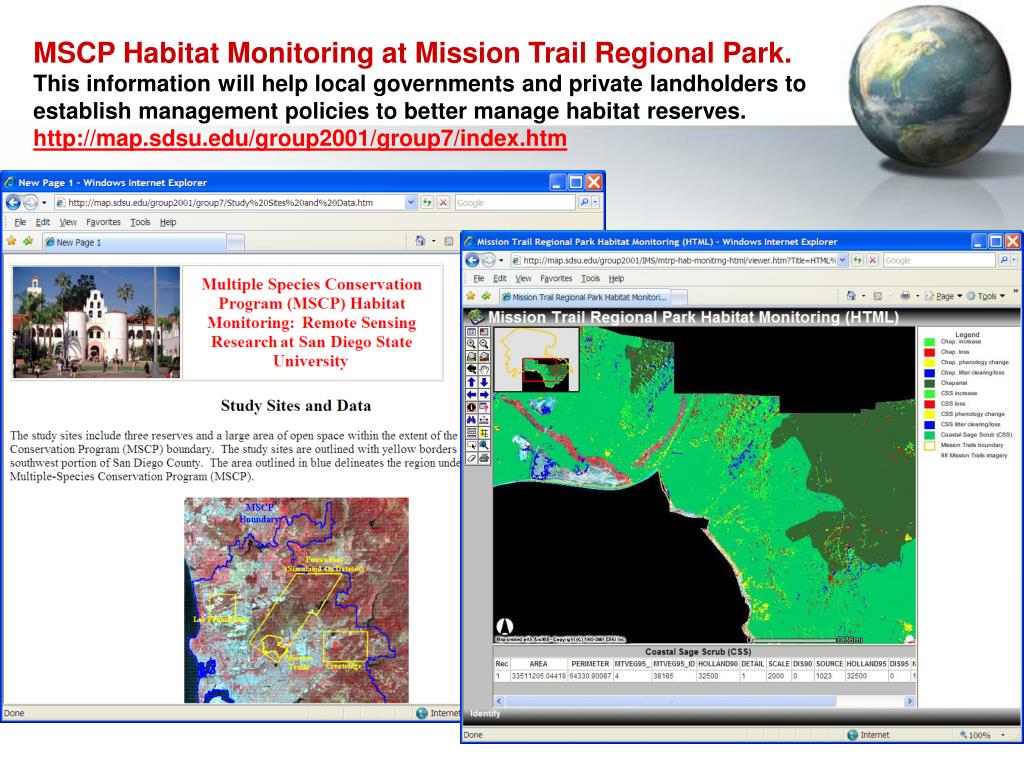
Task: Open File menu in New Page 1 window
Action: point(20,222)
